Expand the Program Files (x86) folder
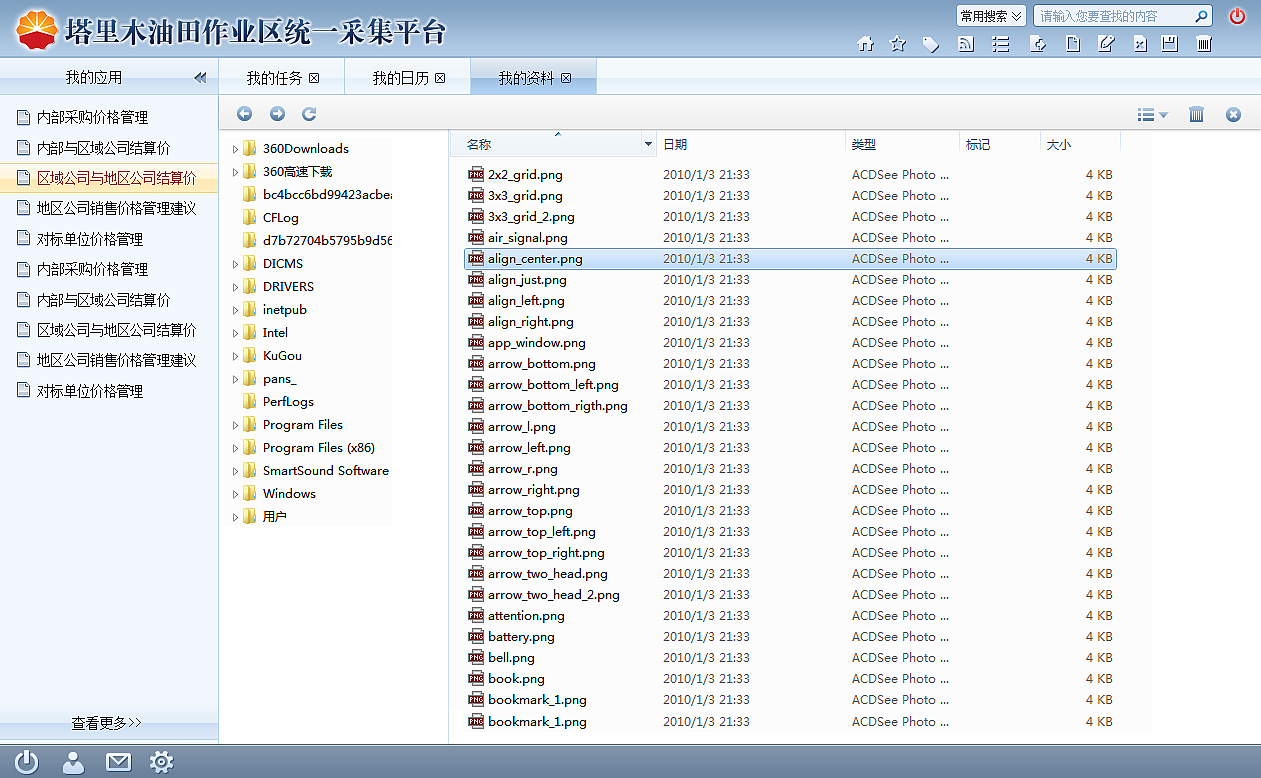 235,448
